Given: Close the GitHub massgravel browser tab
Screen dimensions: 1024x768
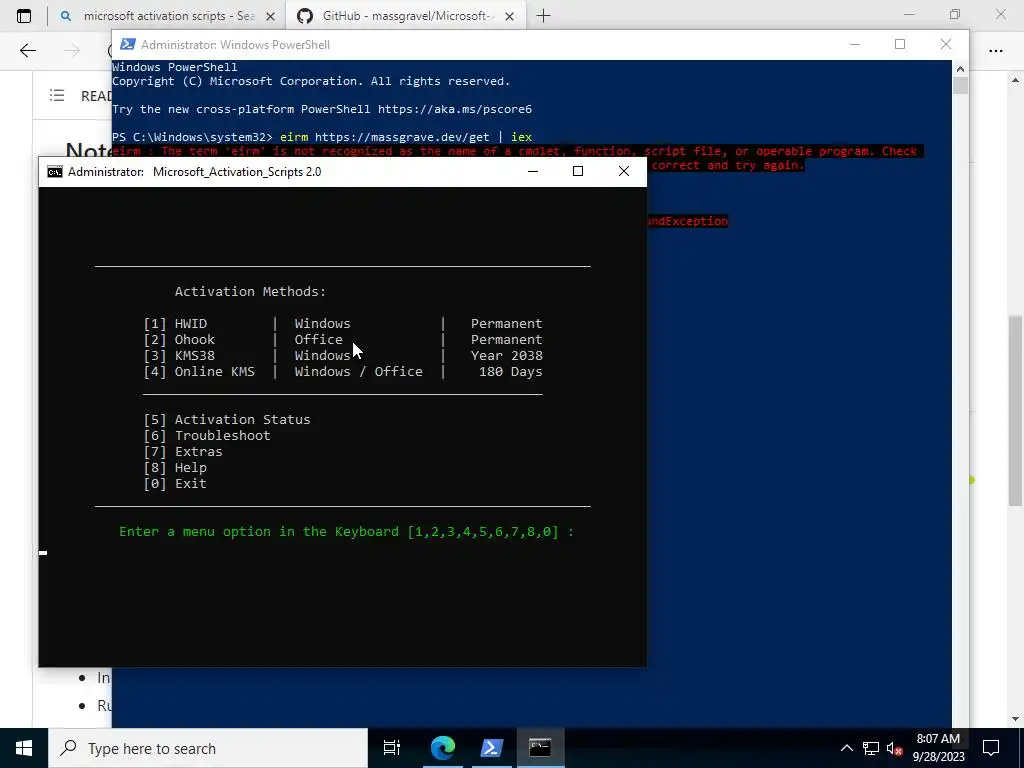Looking at the screenshot, I should pyautogui.click(x=510, y=17).
